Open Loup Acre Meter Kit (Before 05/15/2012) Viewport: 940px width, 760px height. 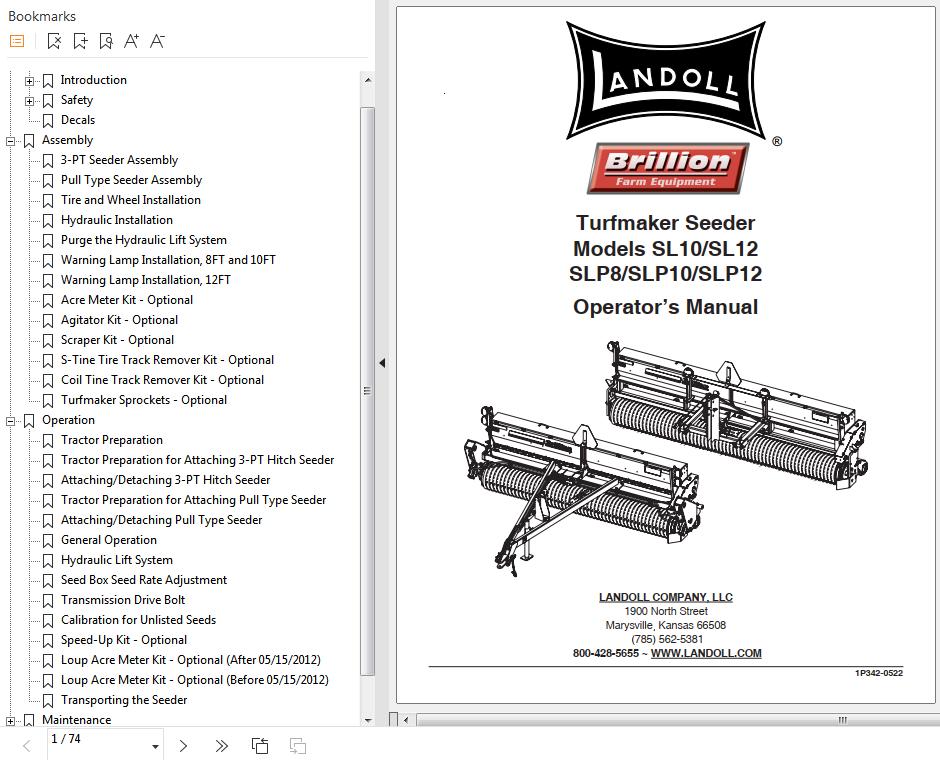click(195, 680)
